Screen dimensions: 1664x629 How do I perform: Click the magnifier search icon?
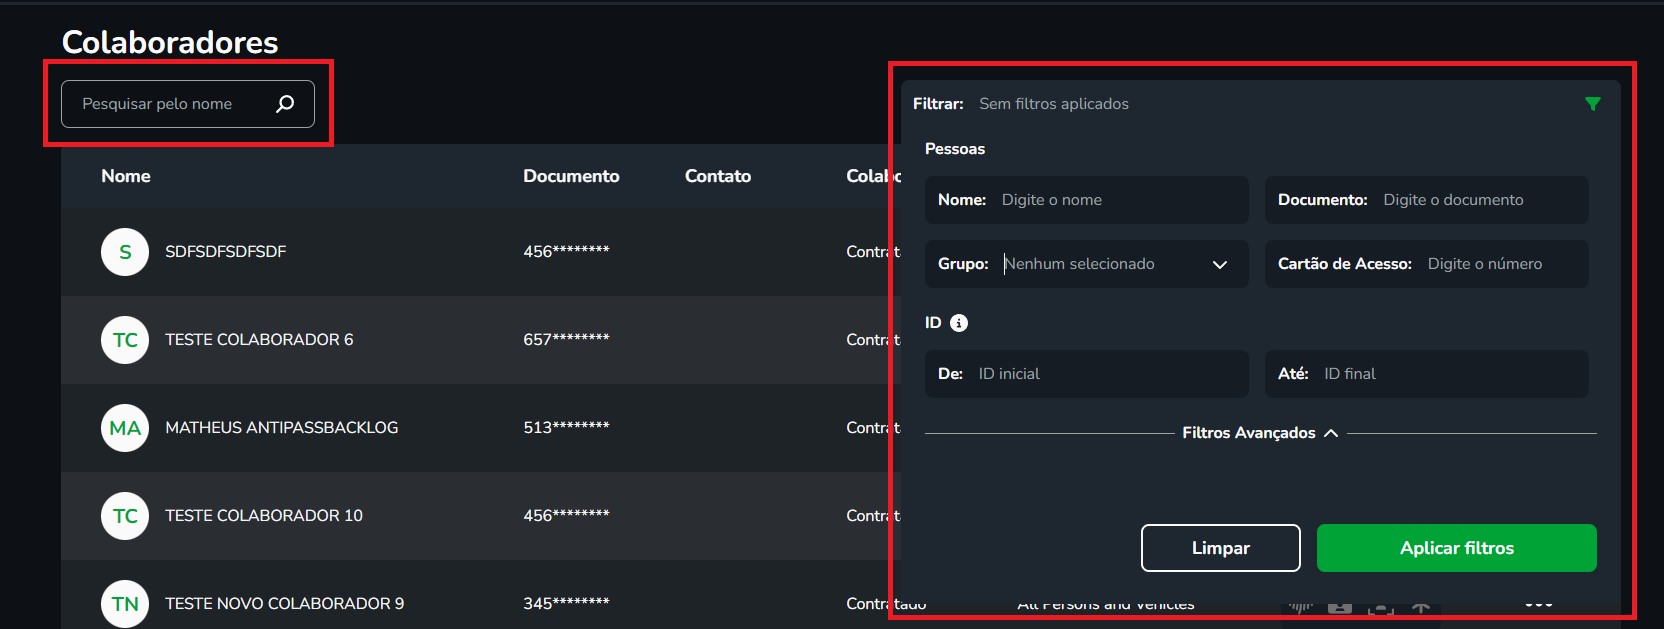[285, 104]
